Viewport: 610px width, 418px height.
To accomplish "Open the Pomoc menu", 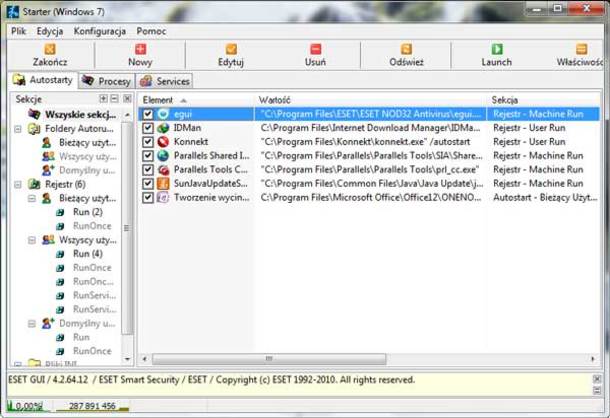I will pos(151,31).
